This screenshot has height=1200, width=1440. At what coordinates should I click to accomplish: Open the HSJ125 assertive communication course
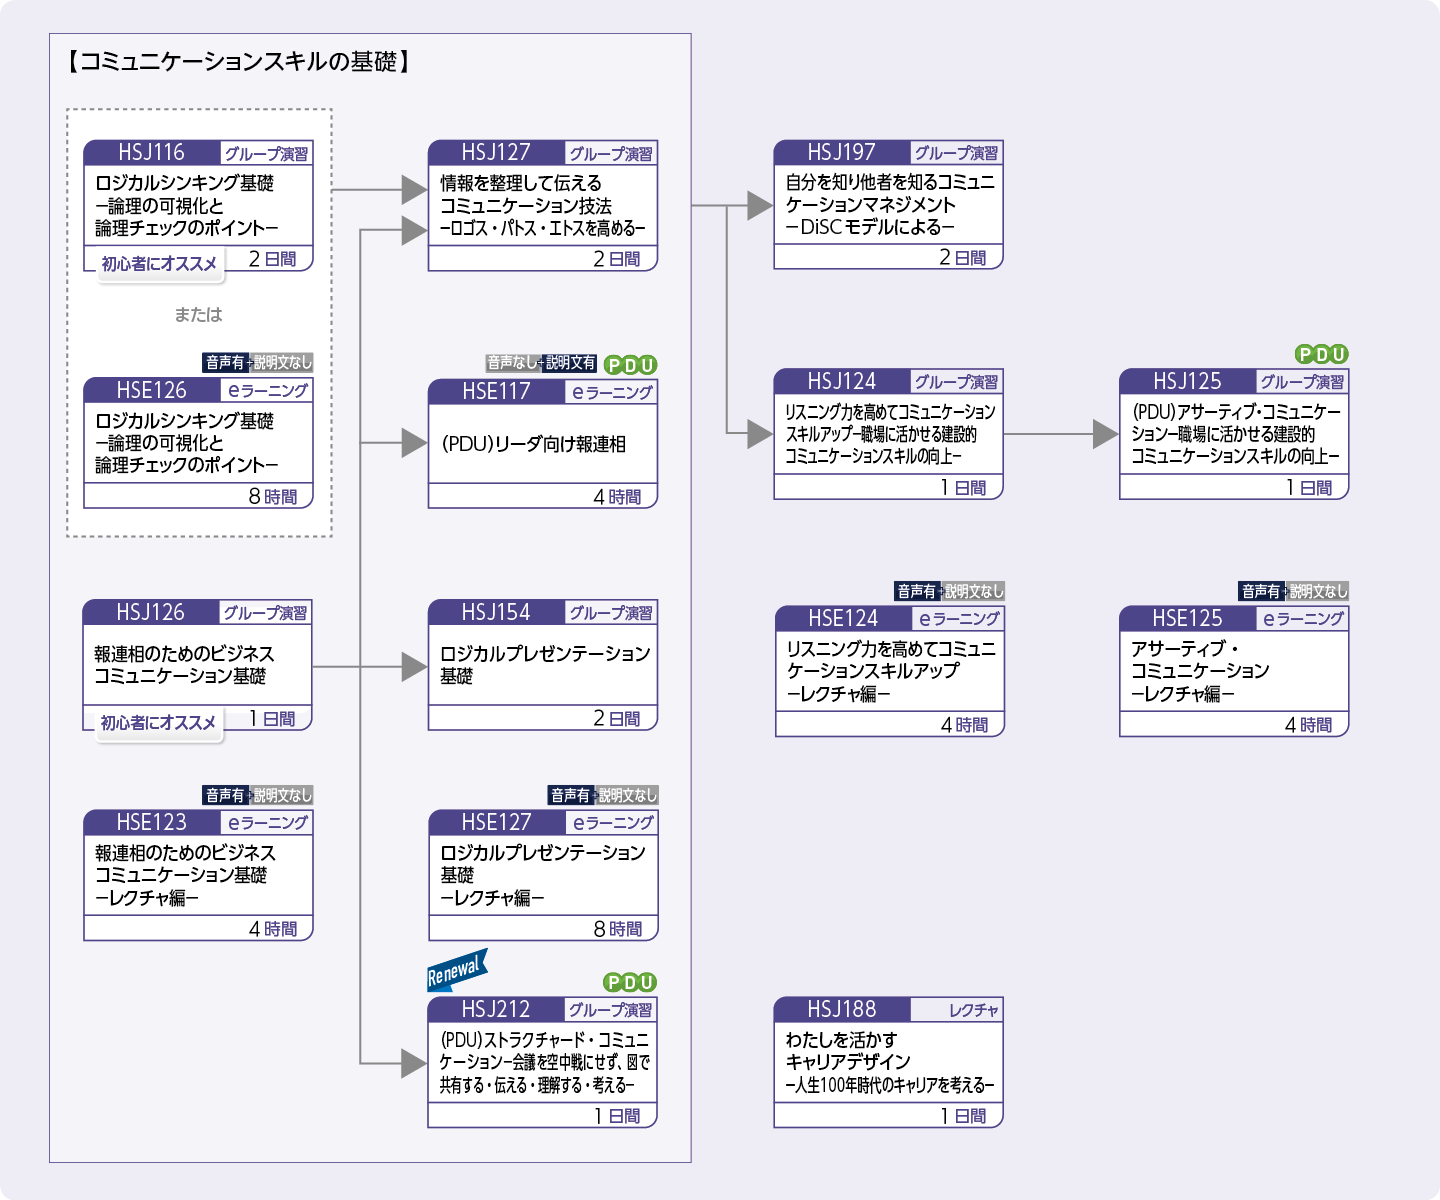(1234, 434)
